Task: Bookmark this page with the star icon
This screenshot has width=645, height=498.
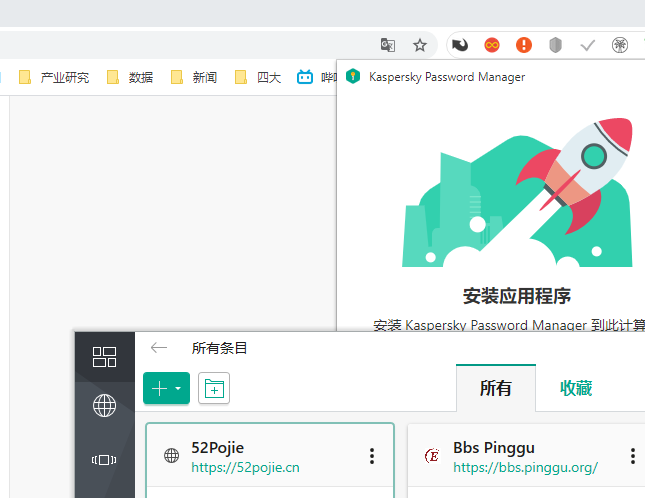Action: (x=420, y=45)
